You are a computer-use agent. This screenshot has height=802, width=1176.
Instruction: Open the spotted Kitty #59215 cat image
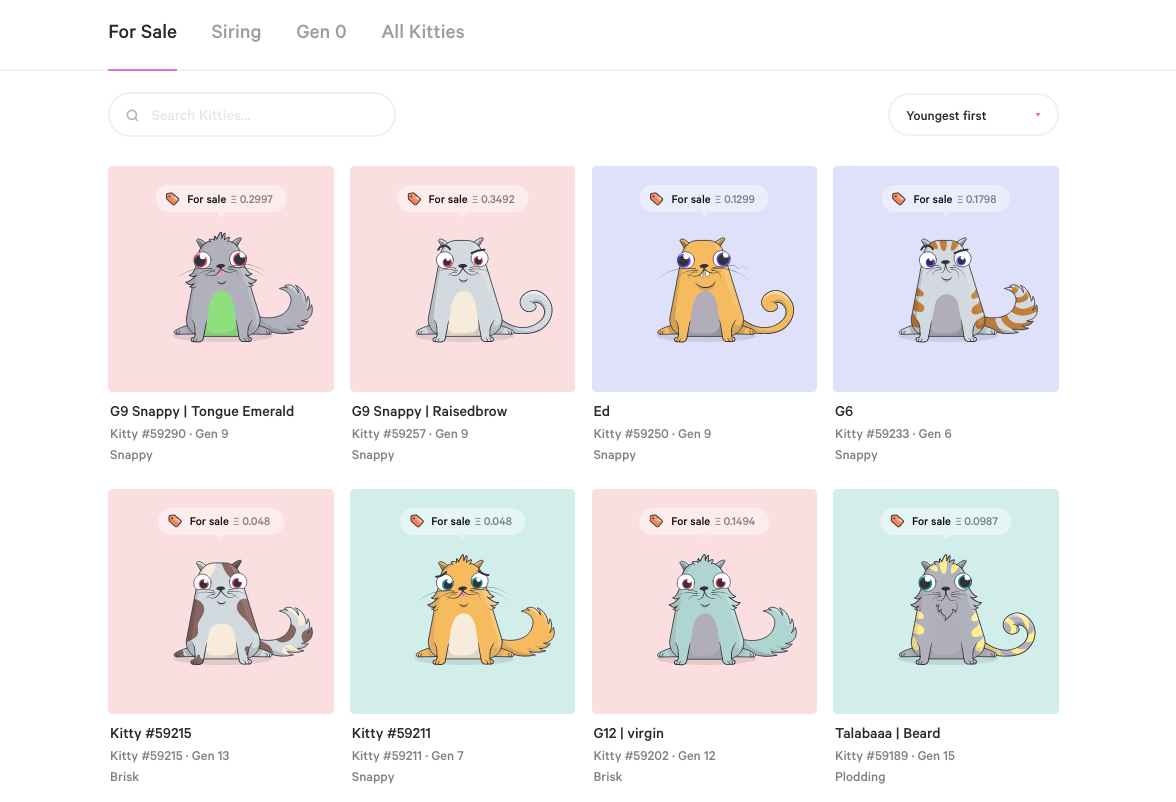click(221, 602)
